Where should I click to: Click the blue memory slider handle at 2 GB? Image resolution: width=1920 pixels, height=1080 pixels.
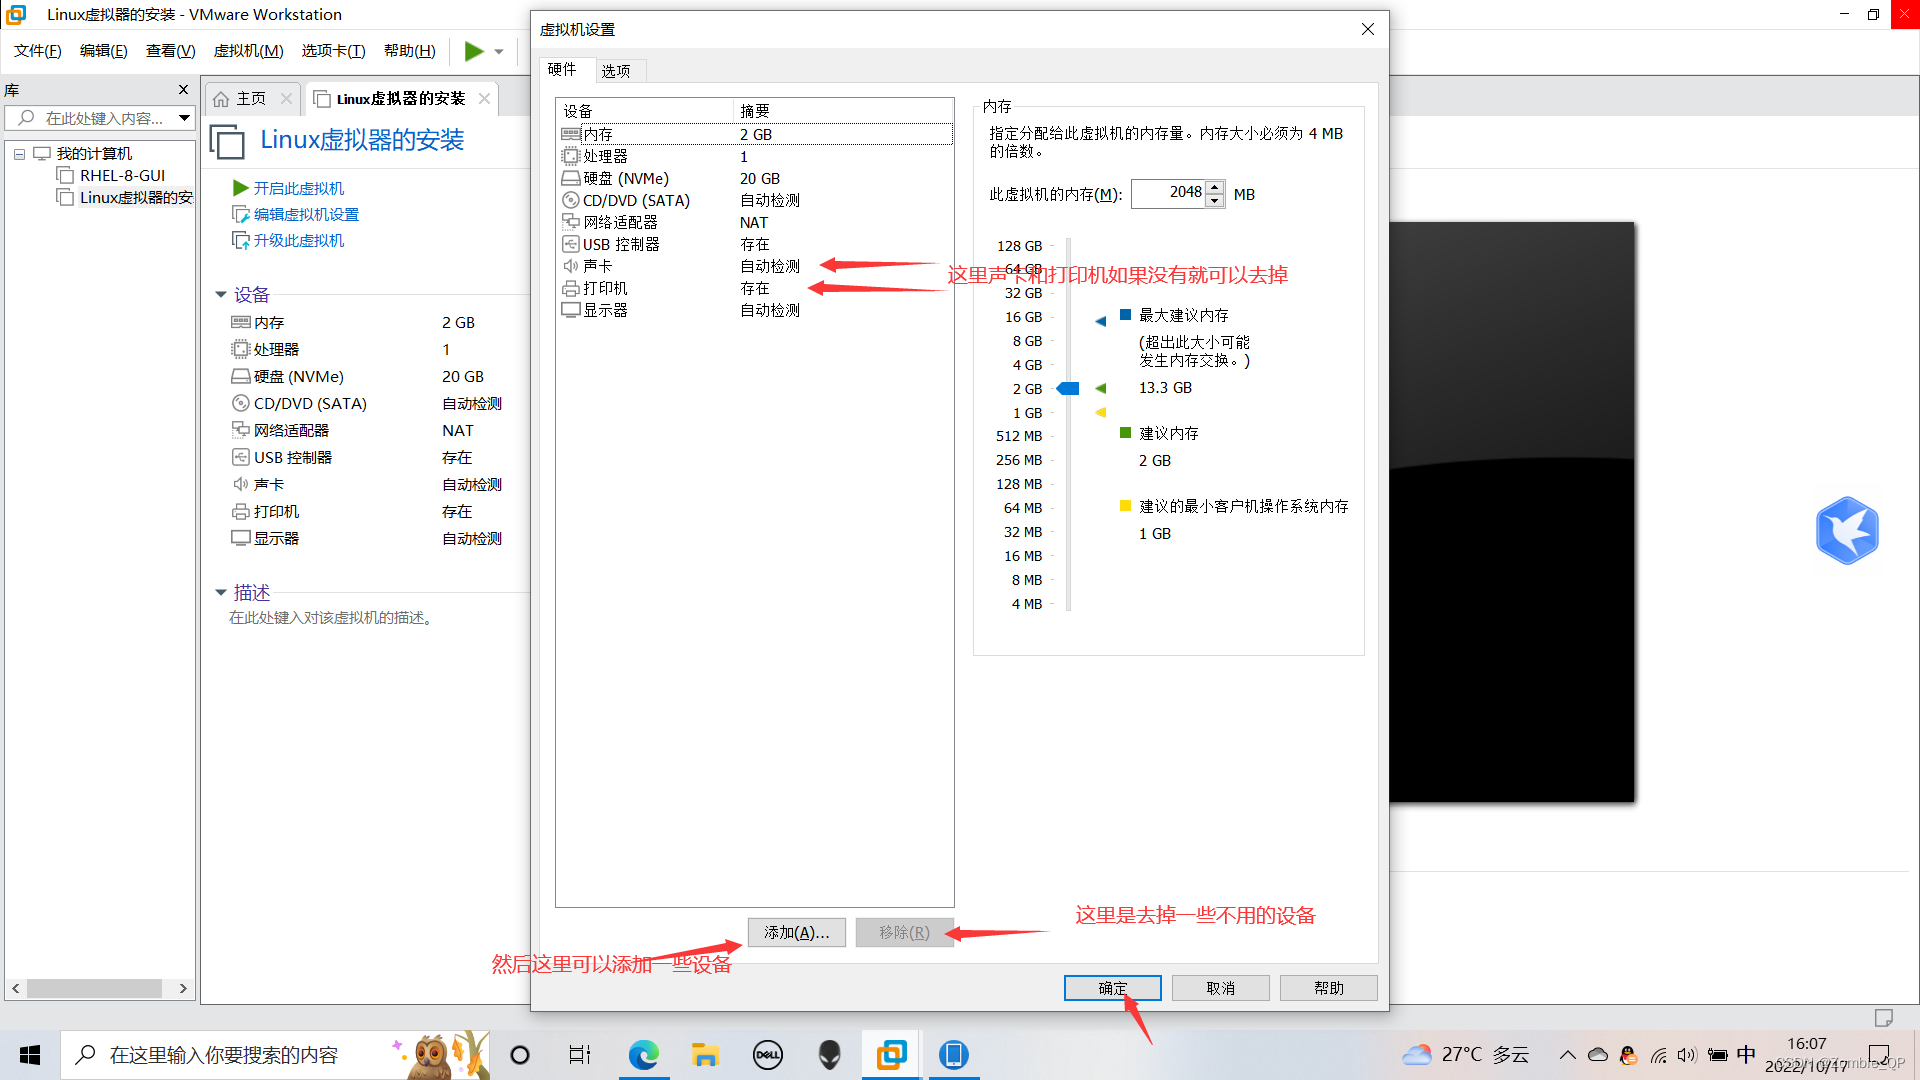[x=1068, y=388]
